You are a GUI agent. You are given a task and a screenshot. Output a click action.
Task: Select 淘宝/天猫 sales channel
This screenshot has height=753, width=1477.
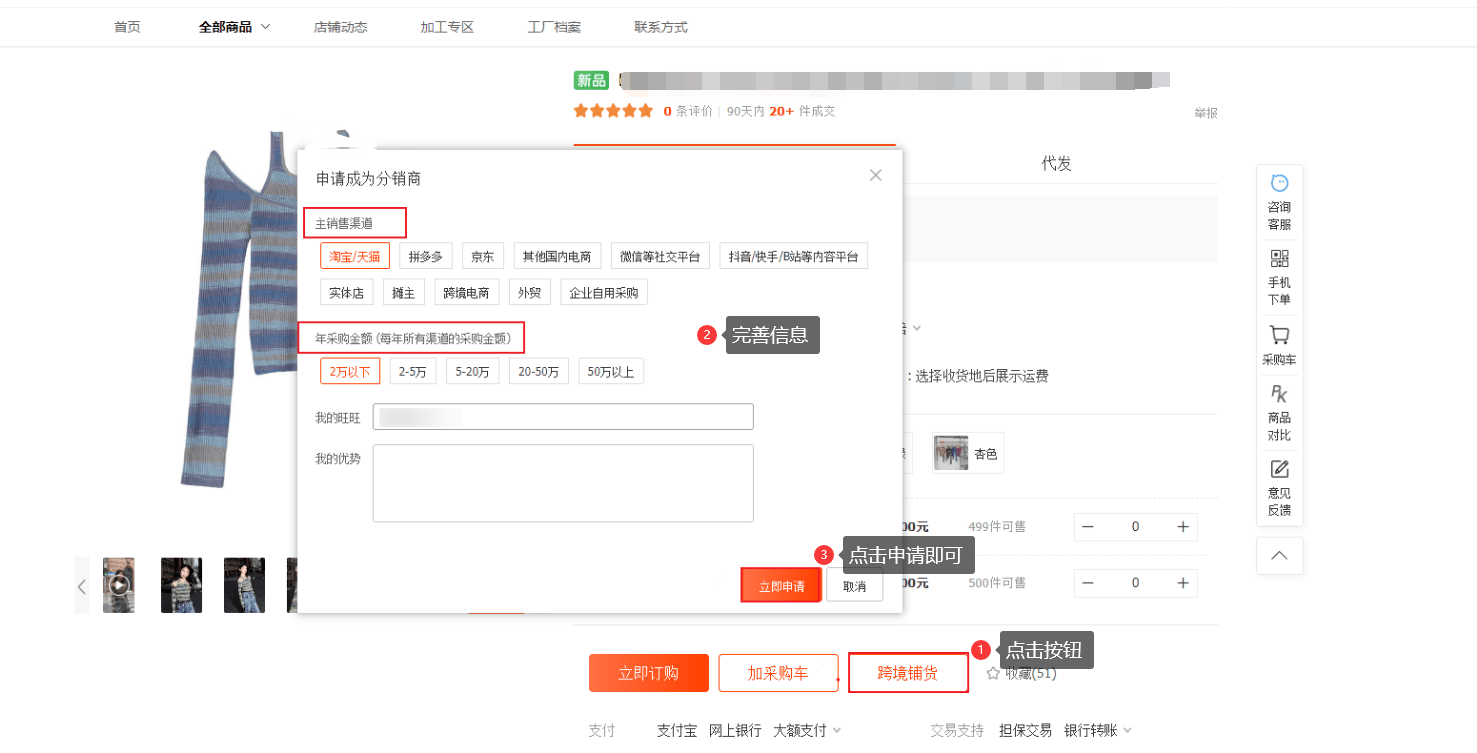tap(355, 256)
